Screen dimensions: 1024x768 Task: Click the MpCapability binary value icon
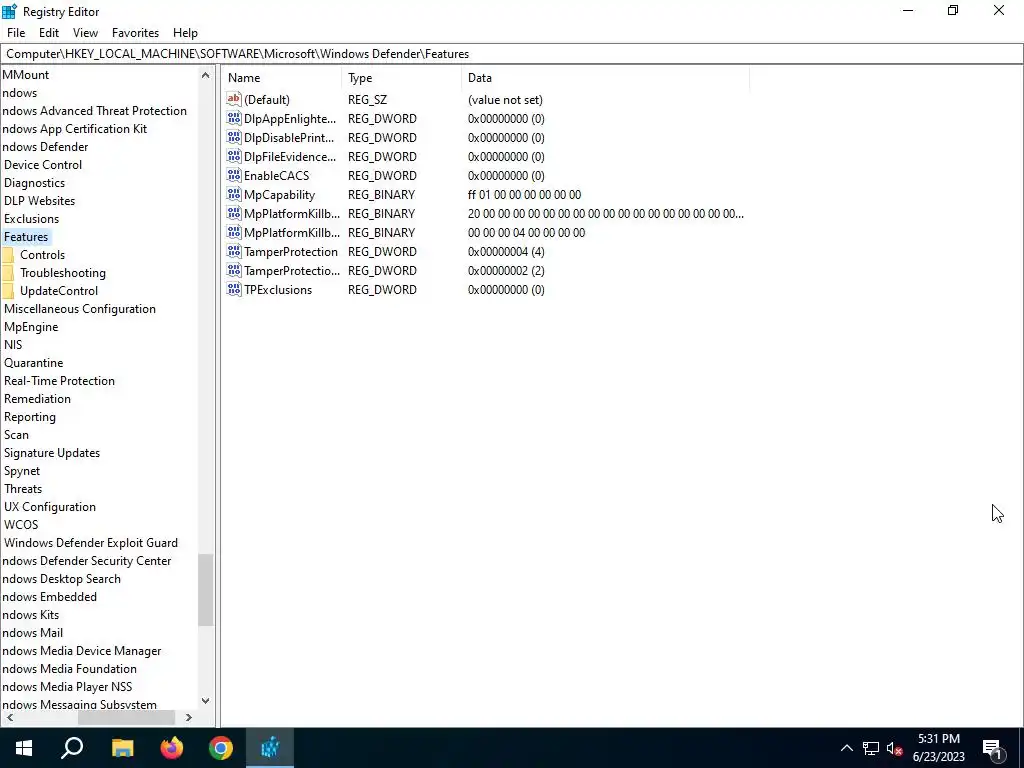click(x=234, y=194)
